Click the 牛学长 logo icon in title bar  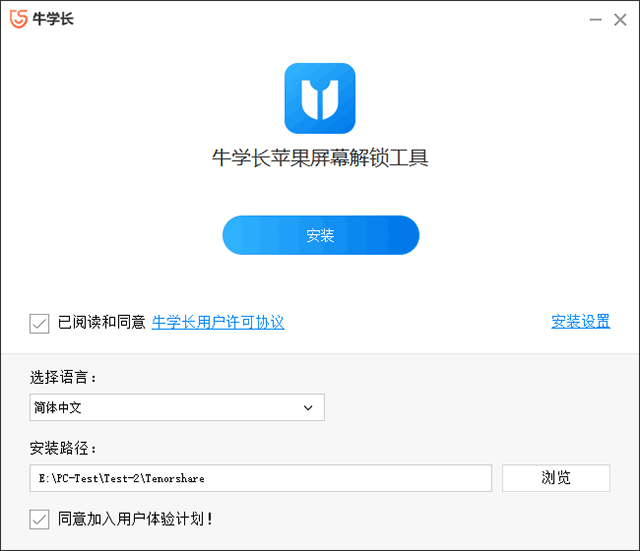tap(19, 19)
